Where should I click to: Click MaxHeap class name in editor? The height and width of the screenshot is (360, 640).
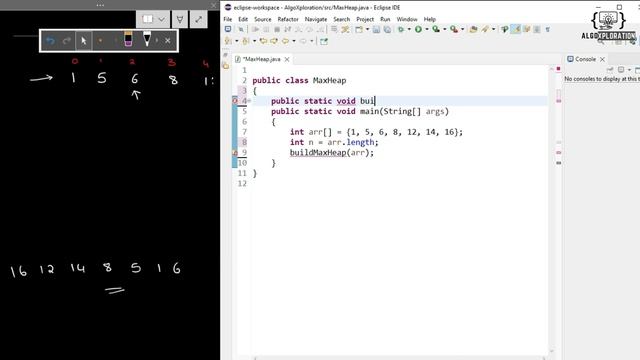(329, 80)
